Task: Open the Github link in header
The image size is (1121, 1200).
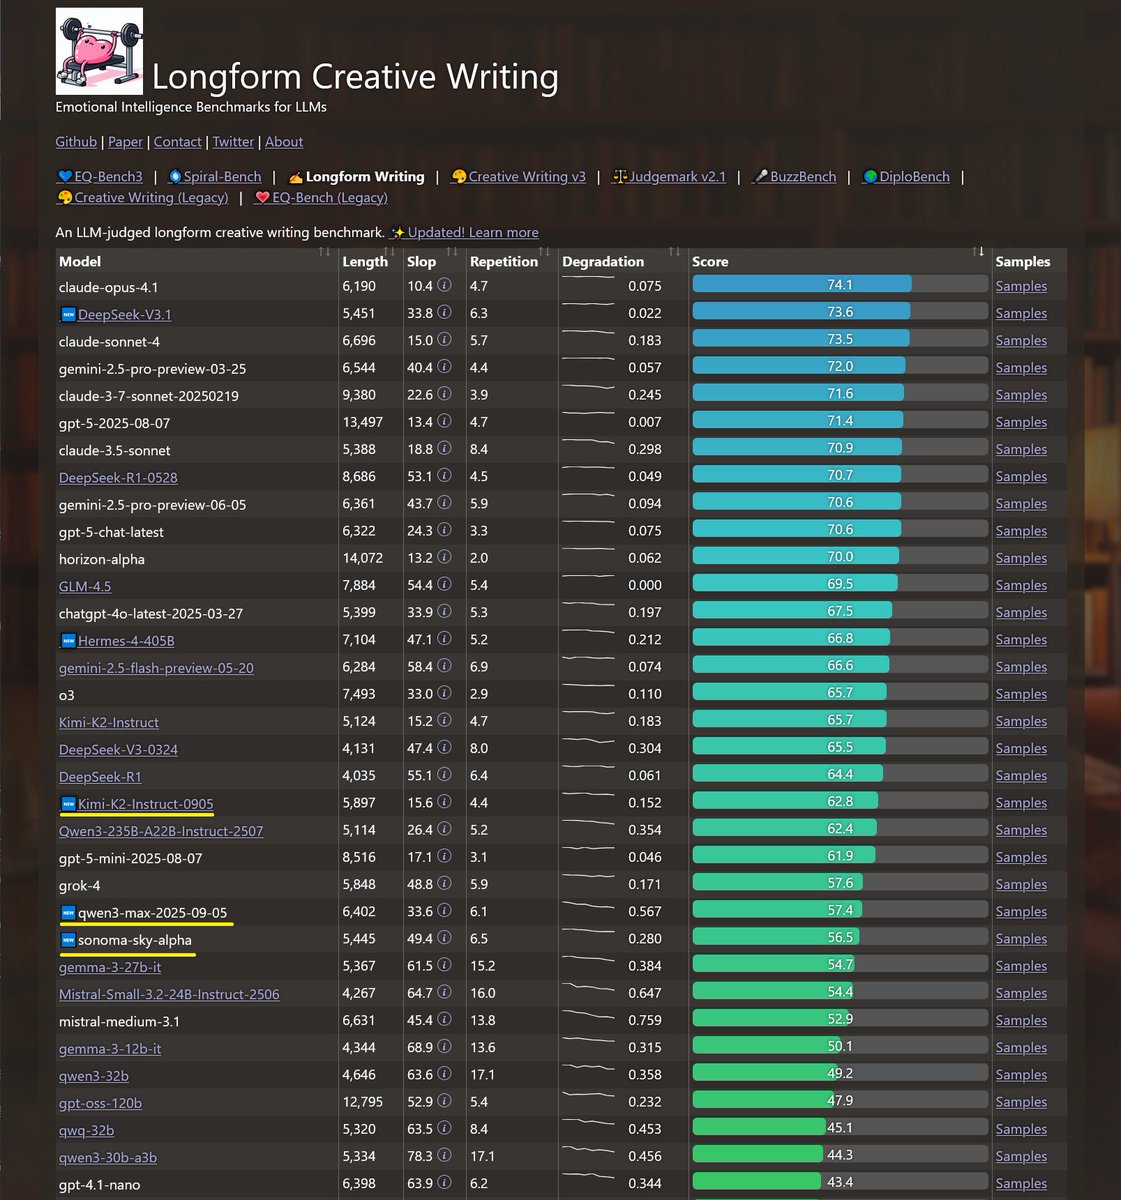Action: pos(76,142)
